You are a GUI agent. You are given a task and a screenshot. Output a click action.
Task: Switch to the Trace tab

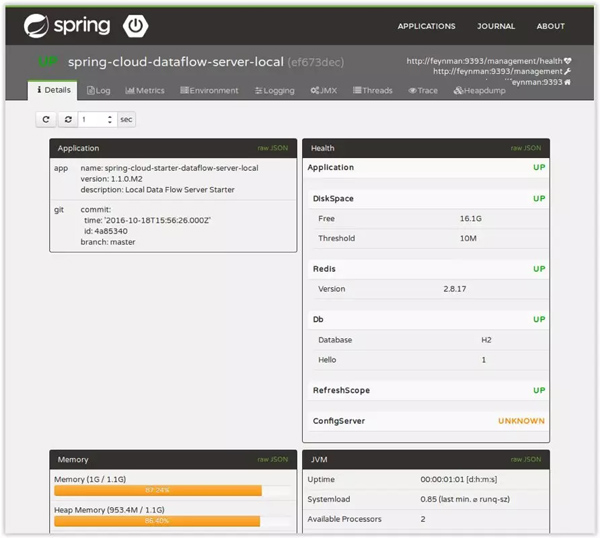pos(423,90)
